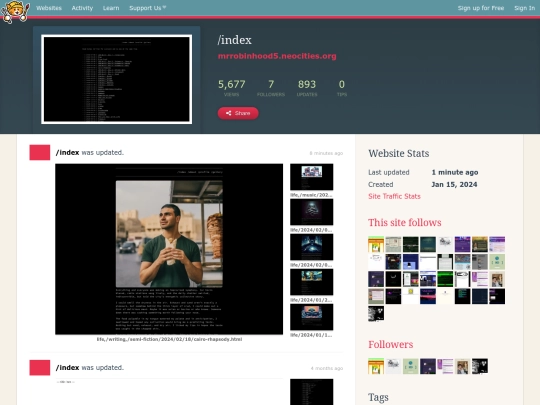The width and height of the screenshot is (540, 405).
Task: Open the third follower's pale green icon
Action: coord(411,366)
